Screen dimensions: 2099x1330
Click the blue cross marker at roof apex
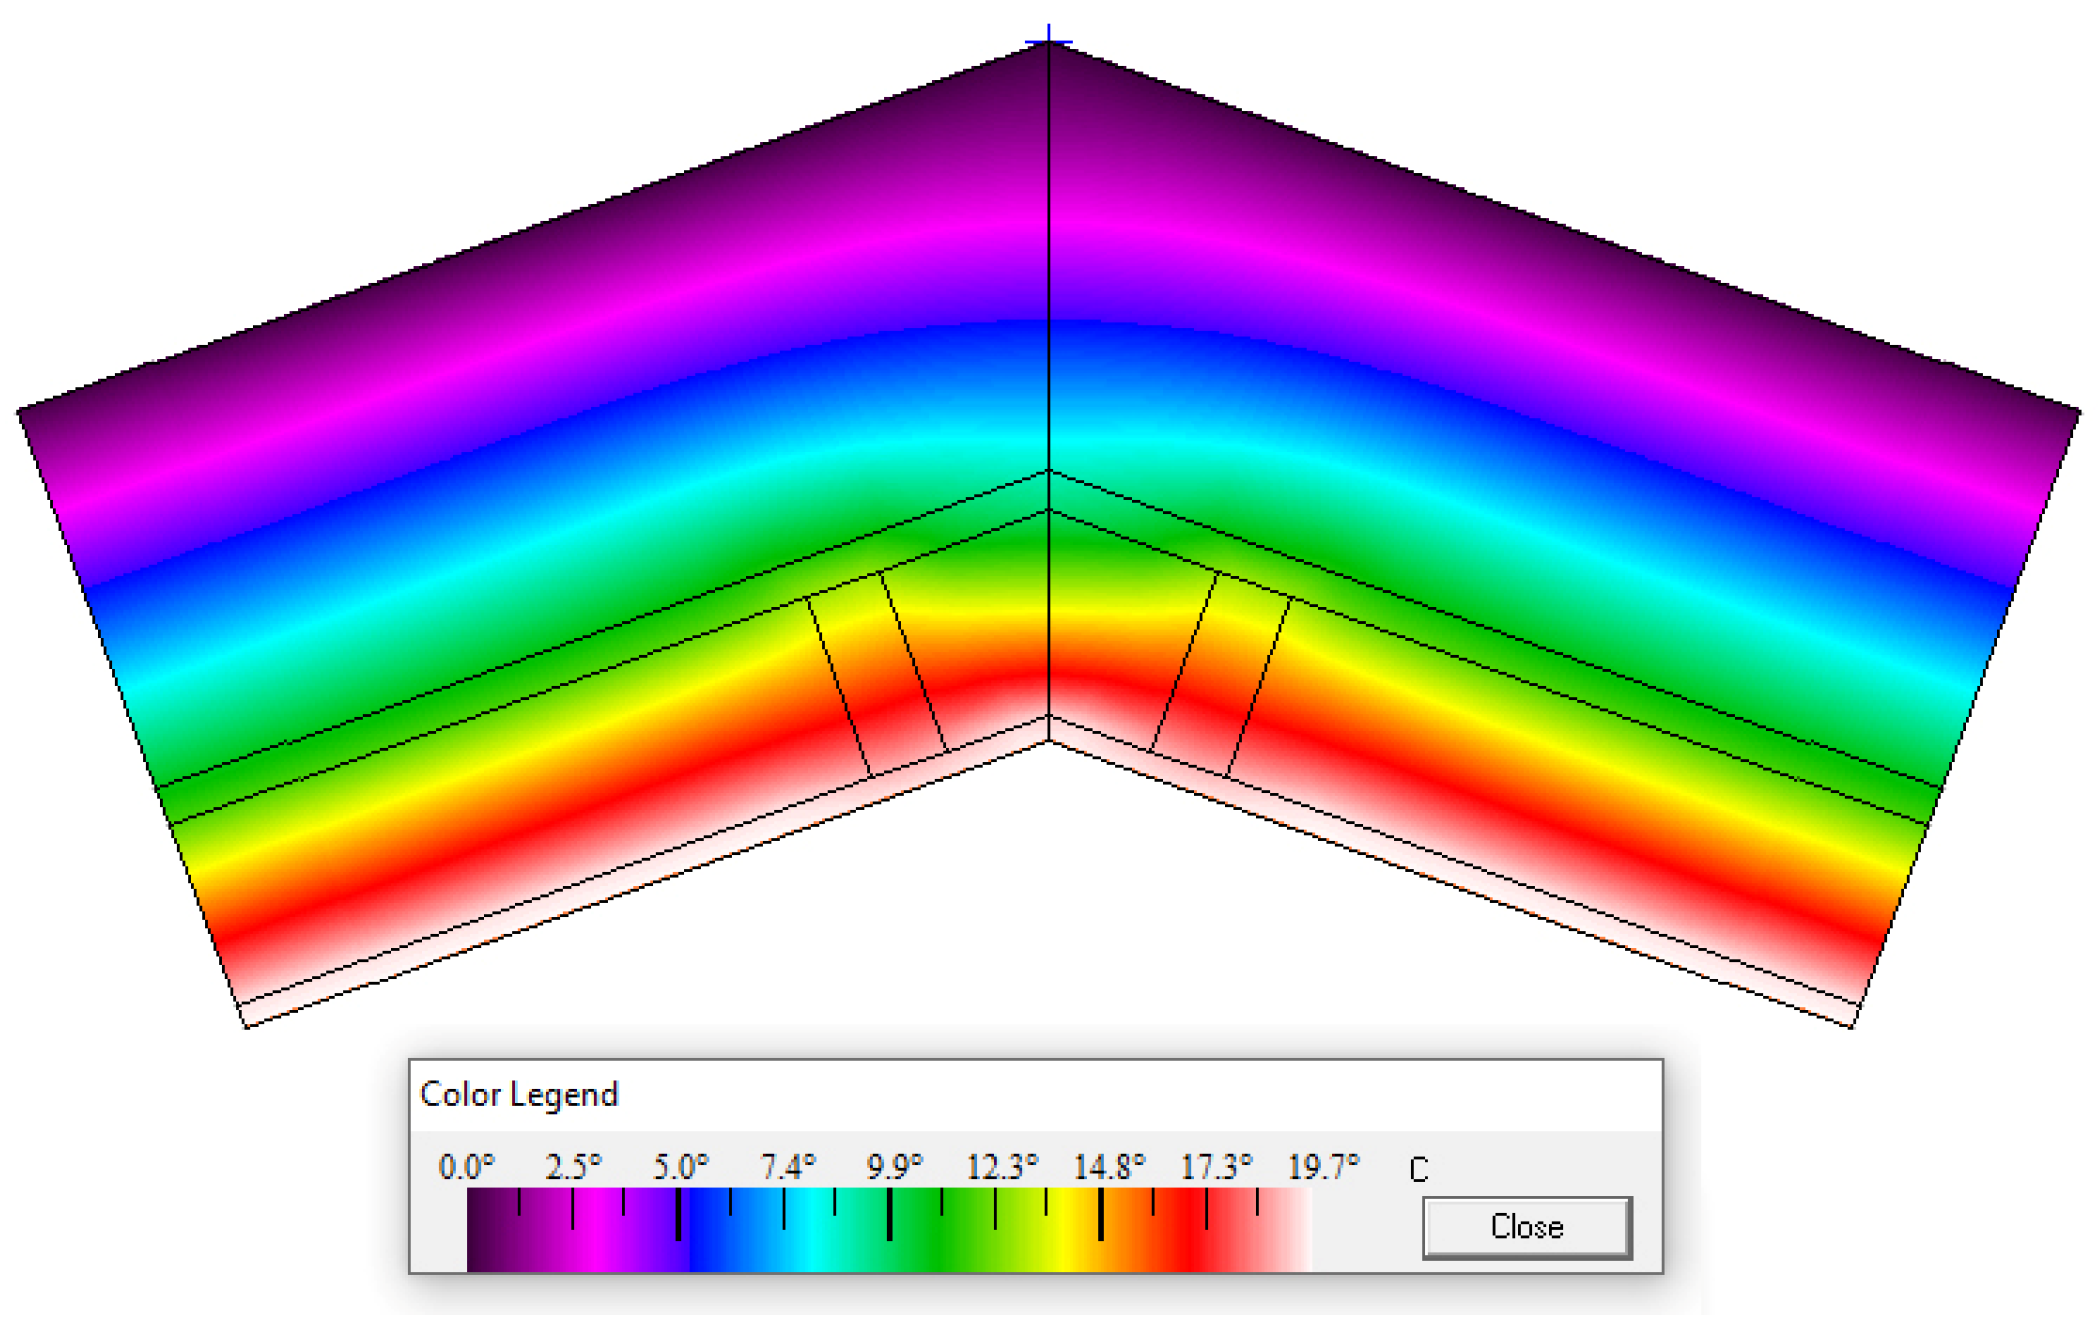pyautogui.click(x=1048, y=42)
